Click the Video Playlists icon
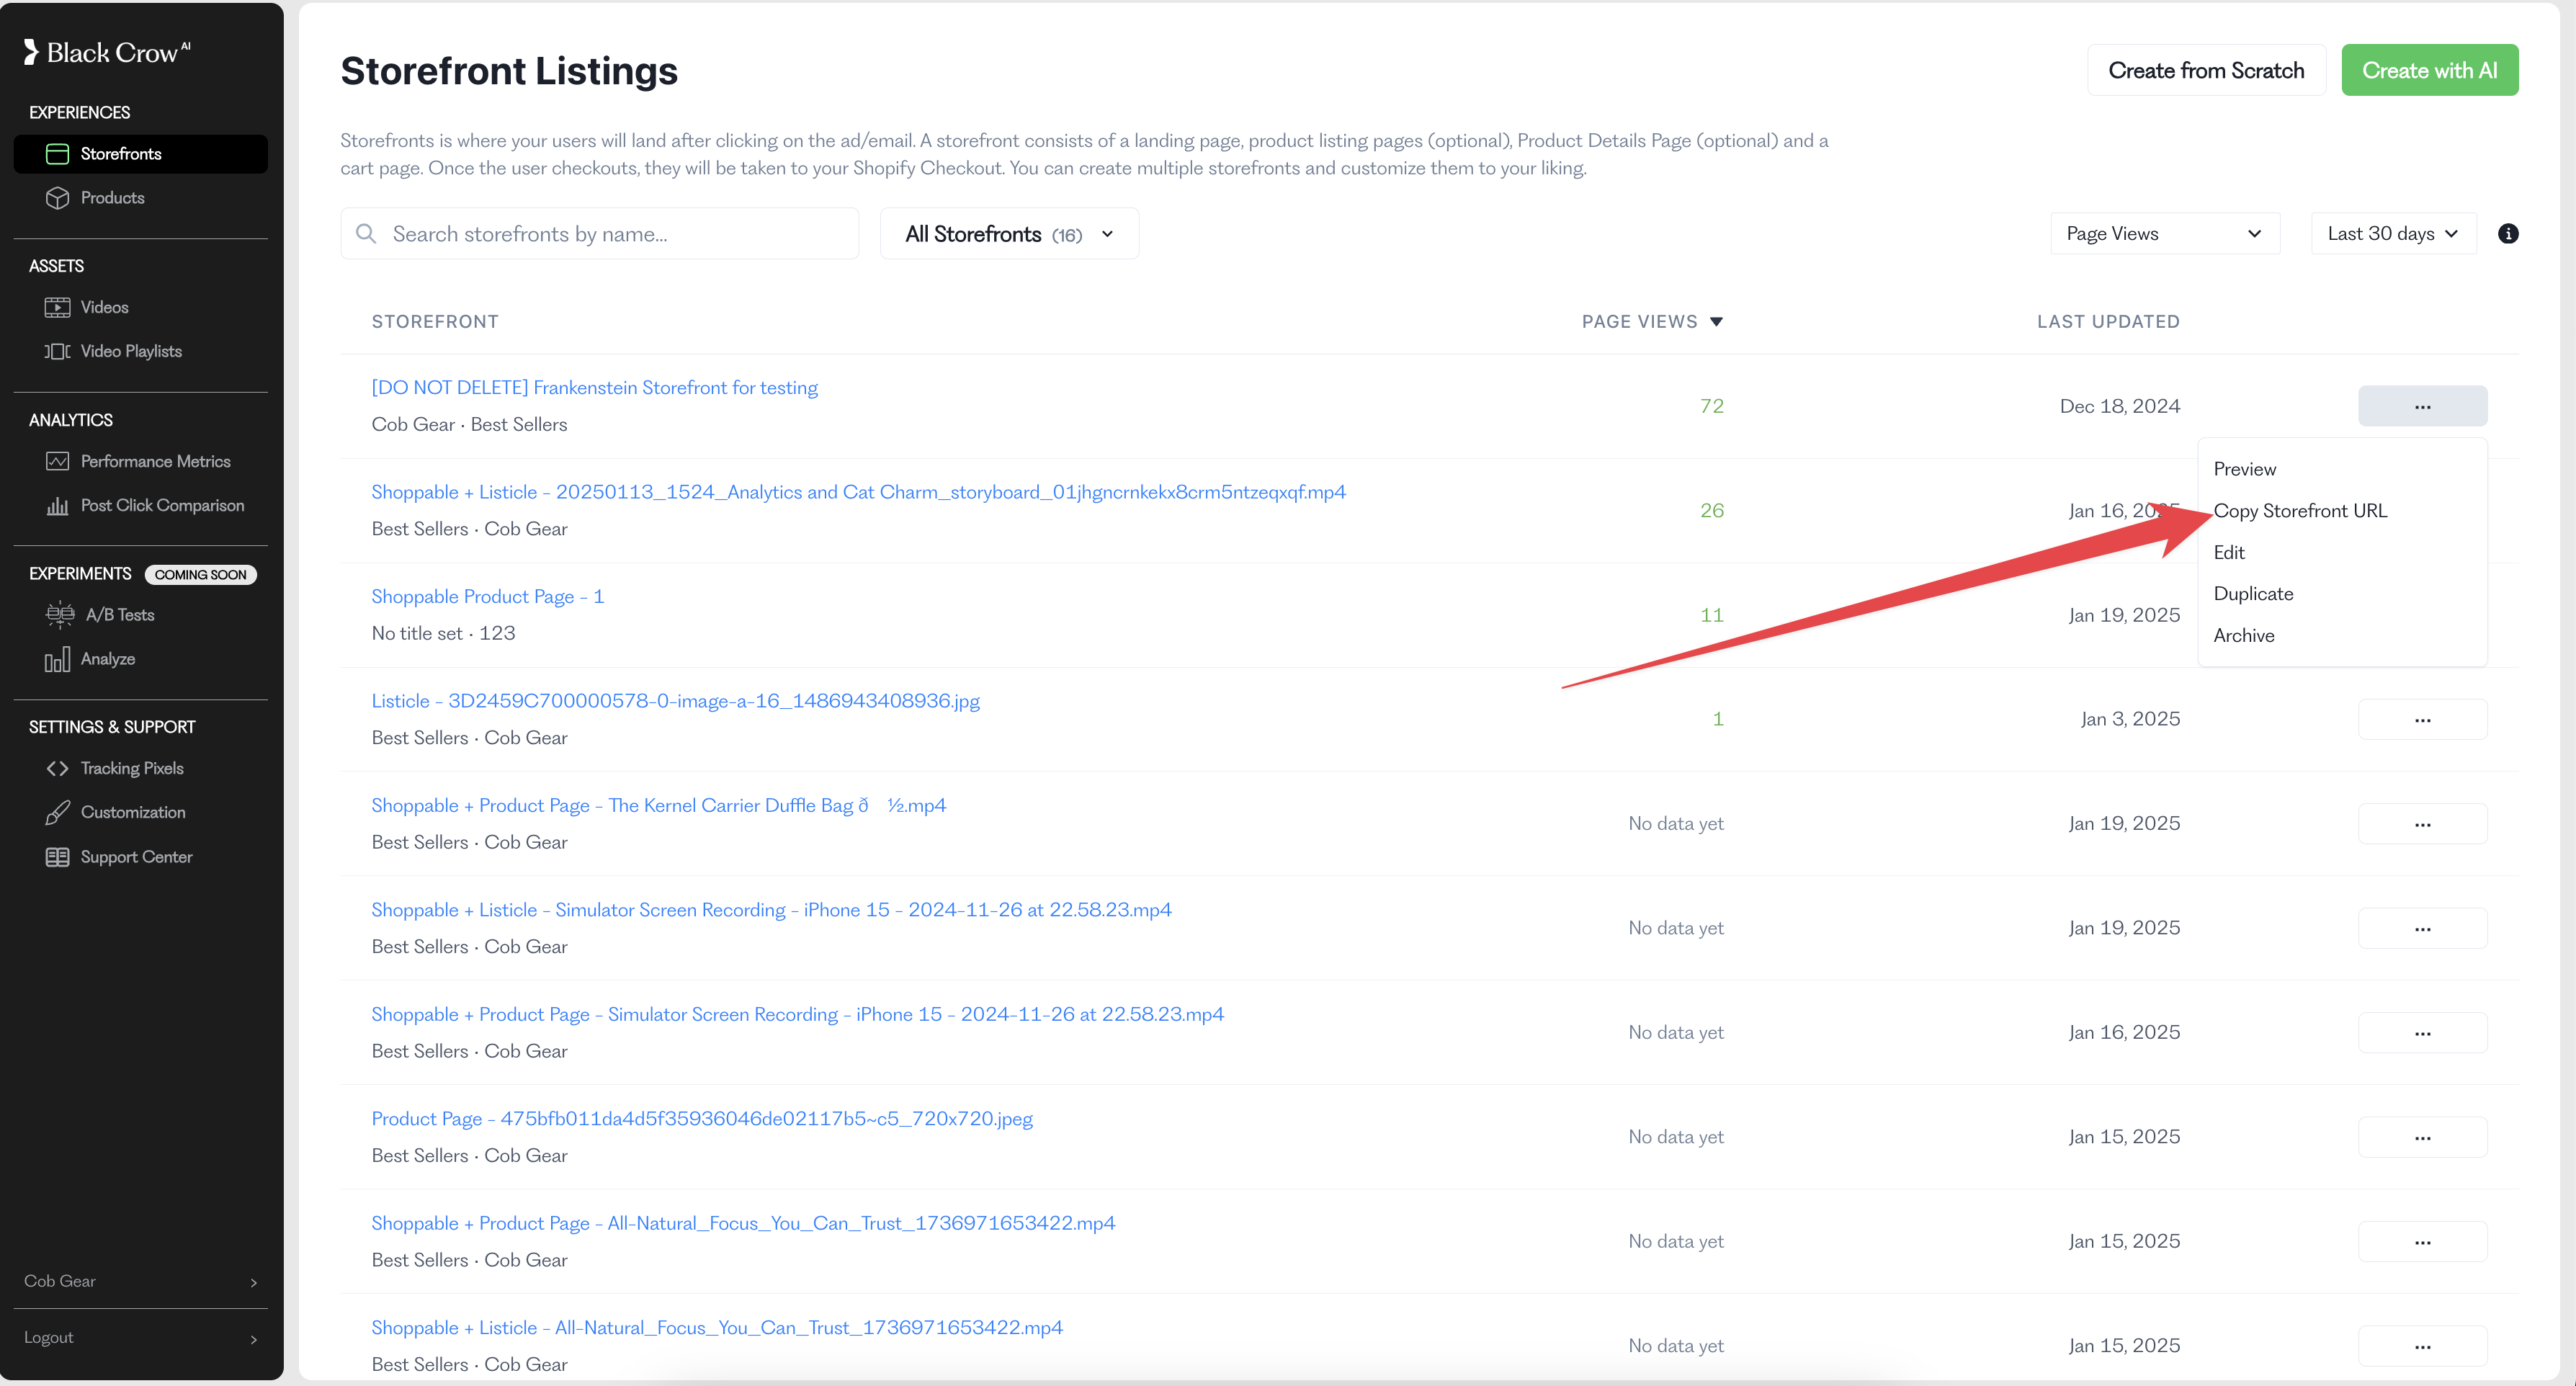Image resolution: width=2576 pixels, height=1386 pixels. (x=57, y=351)
